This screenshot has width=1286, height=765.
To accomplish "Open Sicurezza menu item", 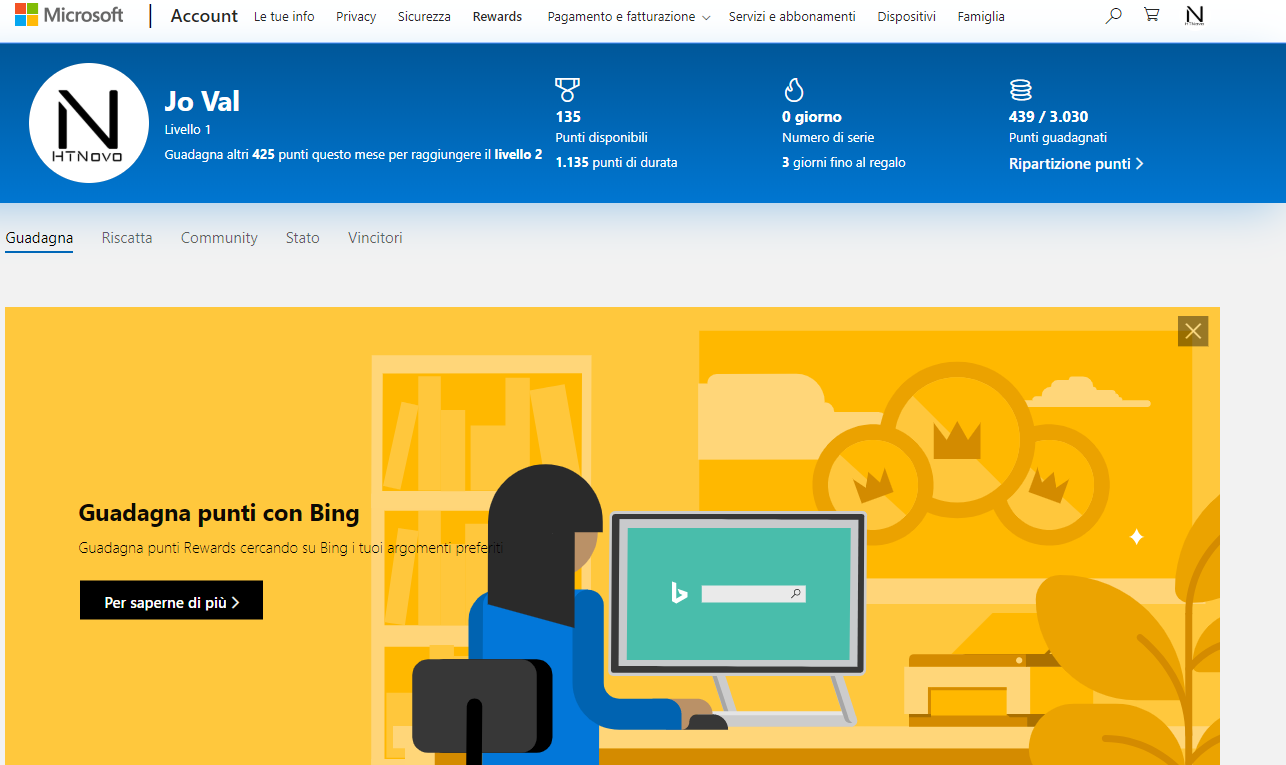I will click(424, 17).
